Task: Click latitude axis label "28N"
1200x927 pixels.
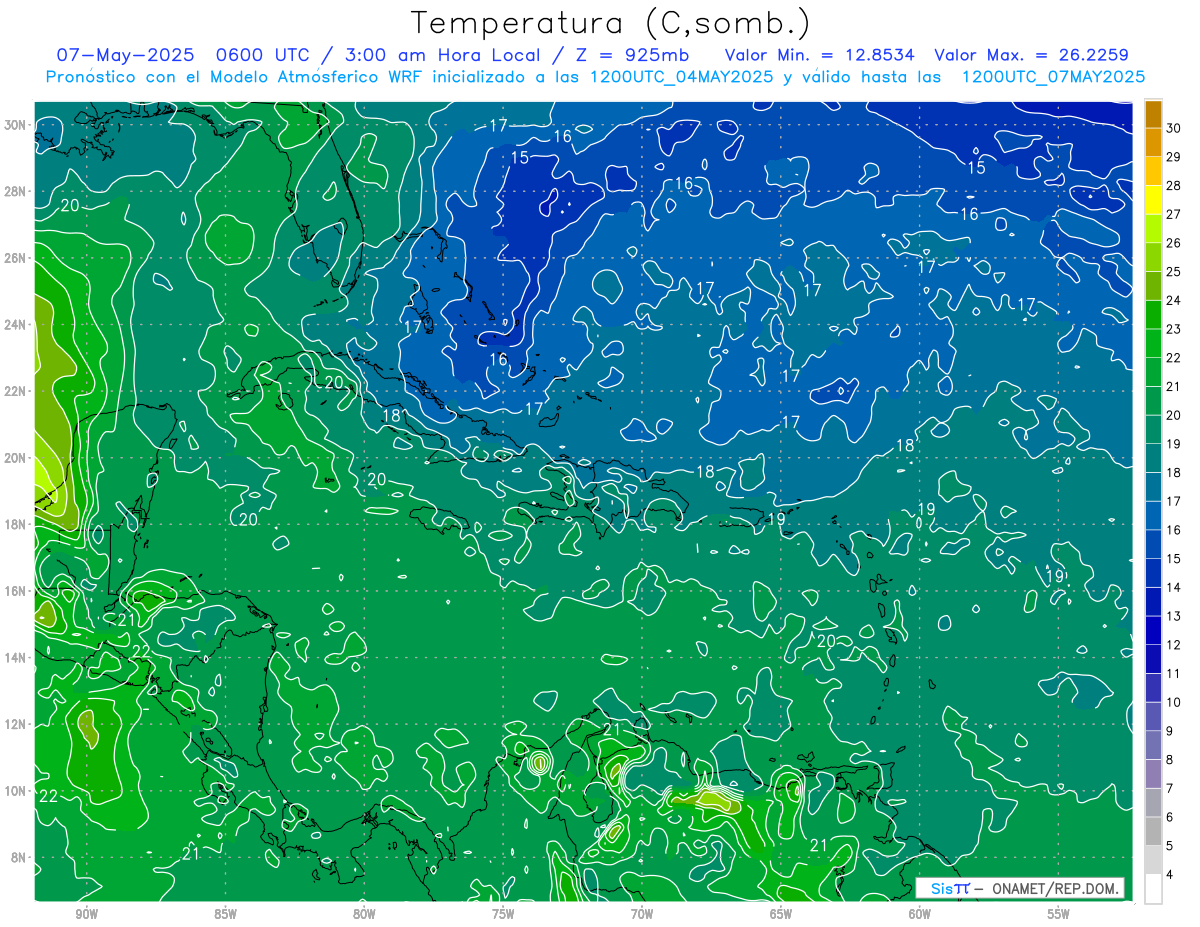Action: coord(17,191)
